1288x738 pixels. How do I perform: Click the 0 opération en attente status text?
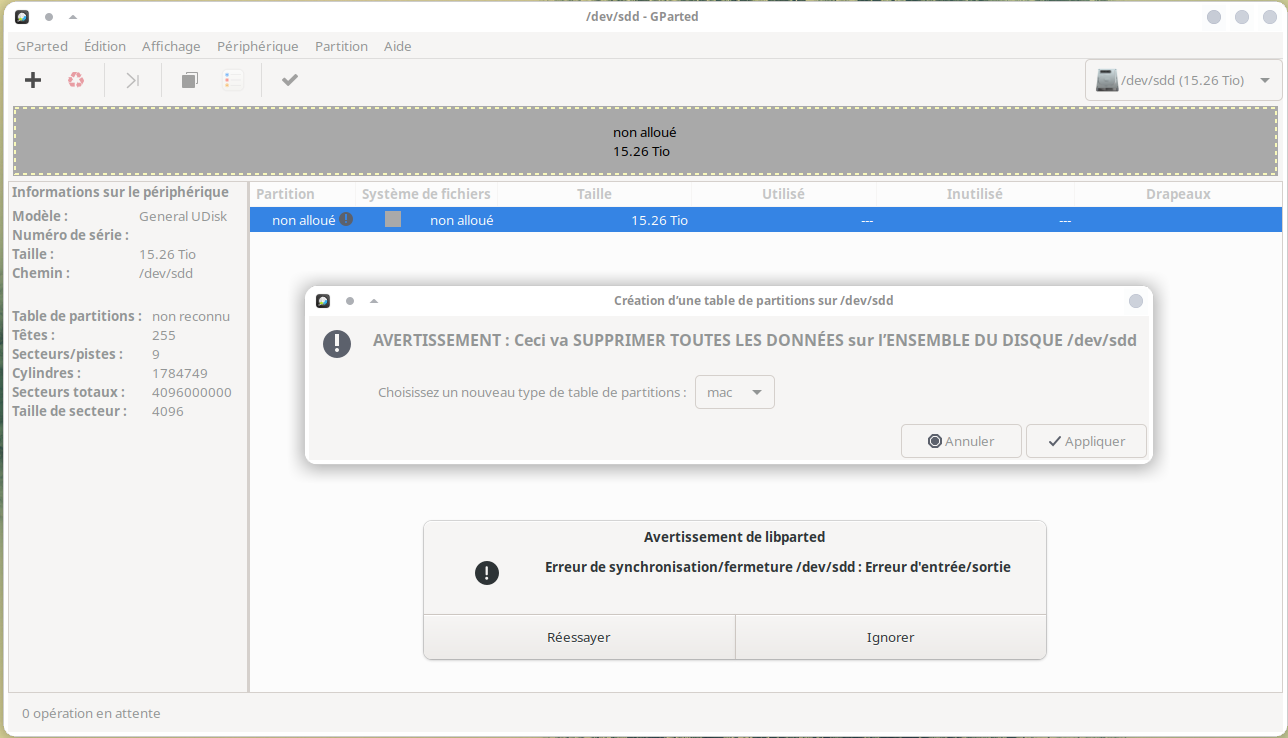[91, 713]
